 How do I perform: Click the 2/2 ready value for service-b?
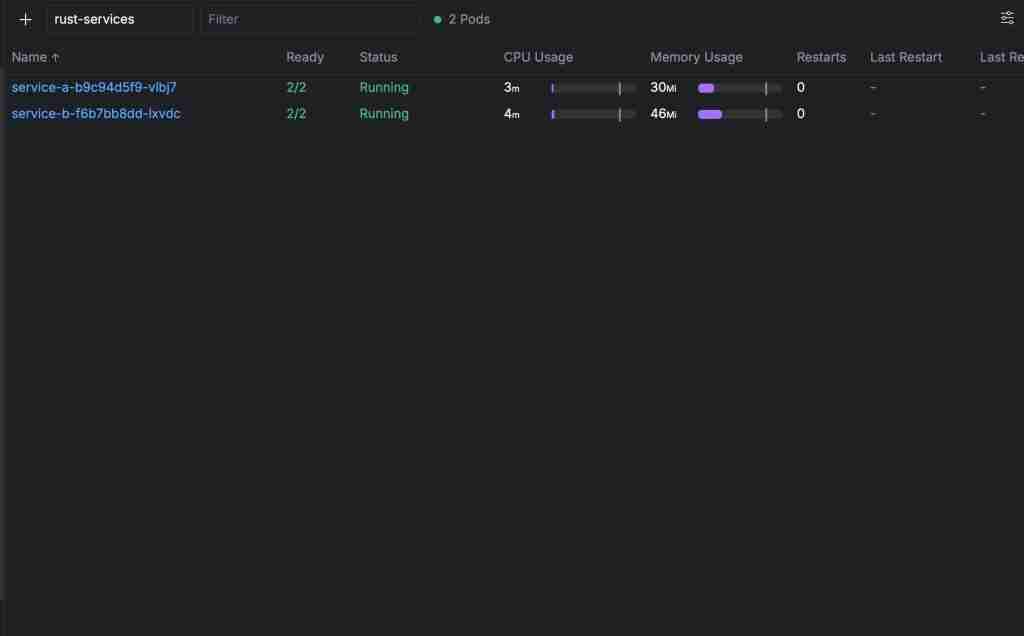[x=296, y=114]
